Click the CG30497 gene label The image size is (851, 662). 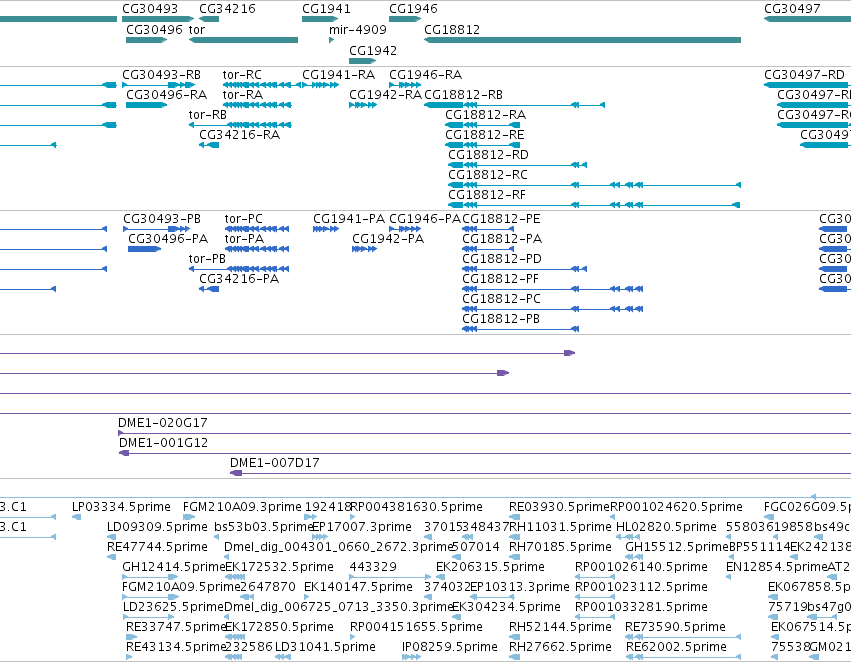[792, 9]
